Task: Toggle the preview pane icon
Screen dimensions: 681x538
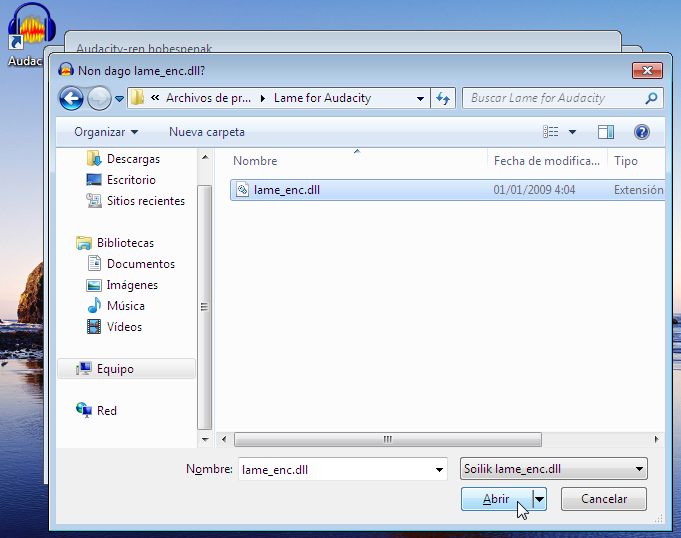Action: pyautogui.click(x=606, y=132)
